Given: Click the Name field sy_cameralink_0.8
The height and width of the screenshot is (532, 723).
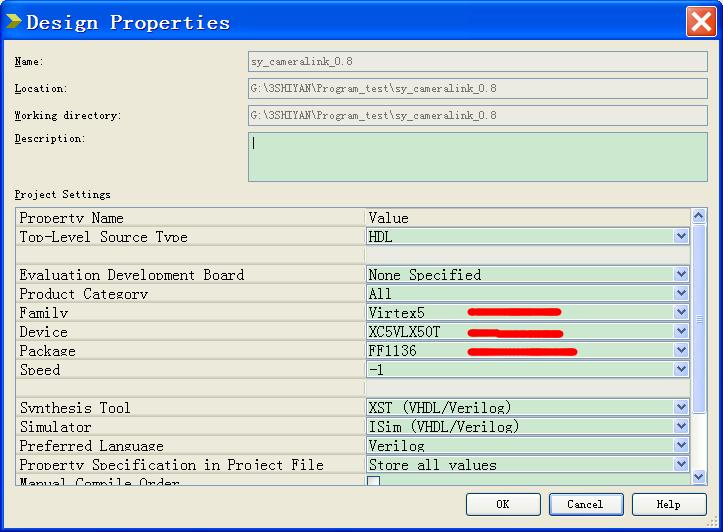Looking at the screenshot, I should coord(478,61).
